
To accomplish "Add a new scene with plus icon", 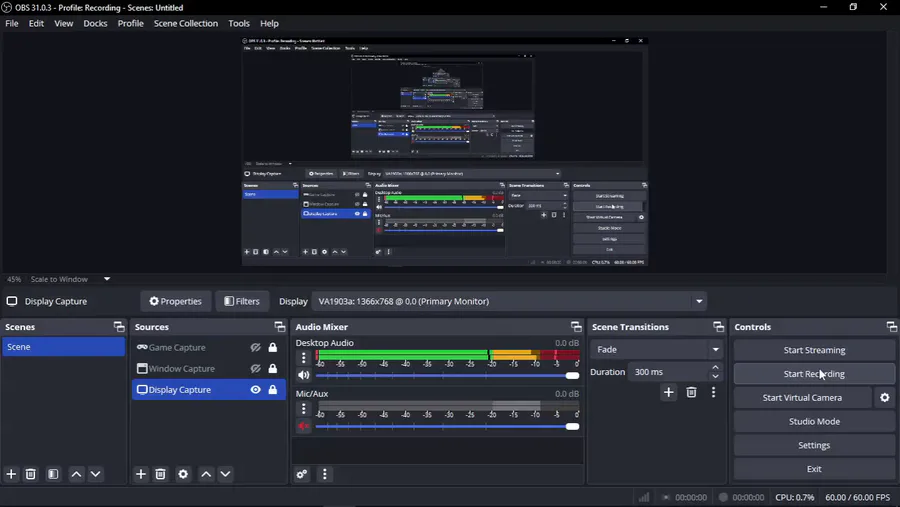I will point(11,474).
